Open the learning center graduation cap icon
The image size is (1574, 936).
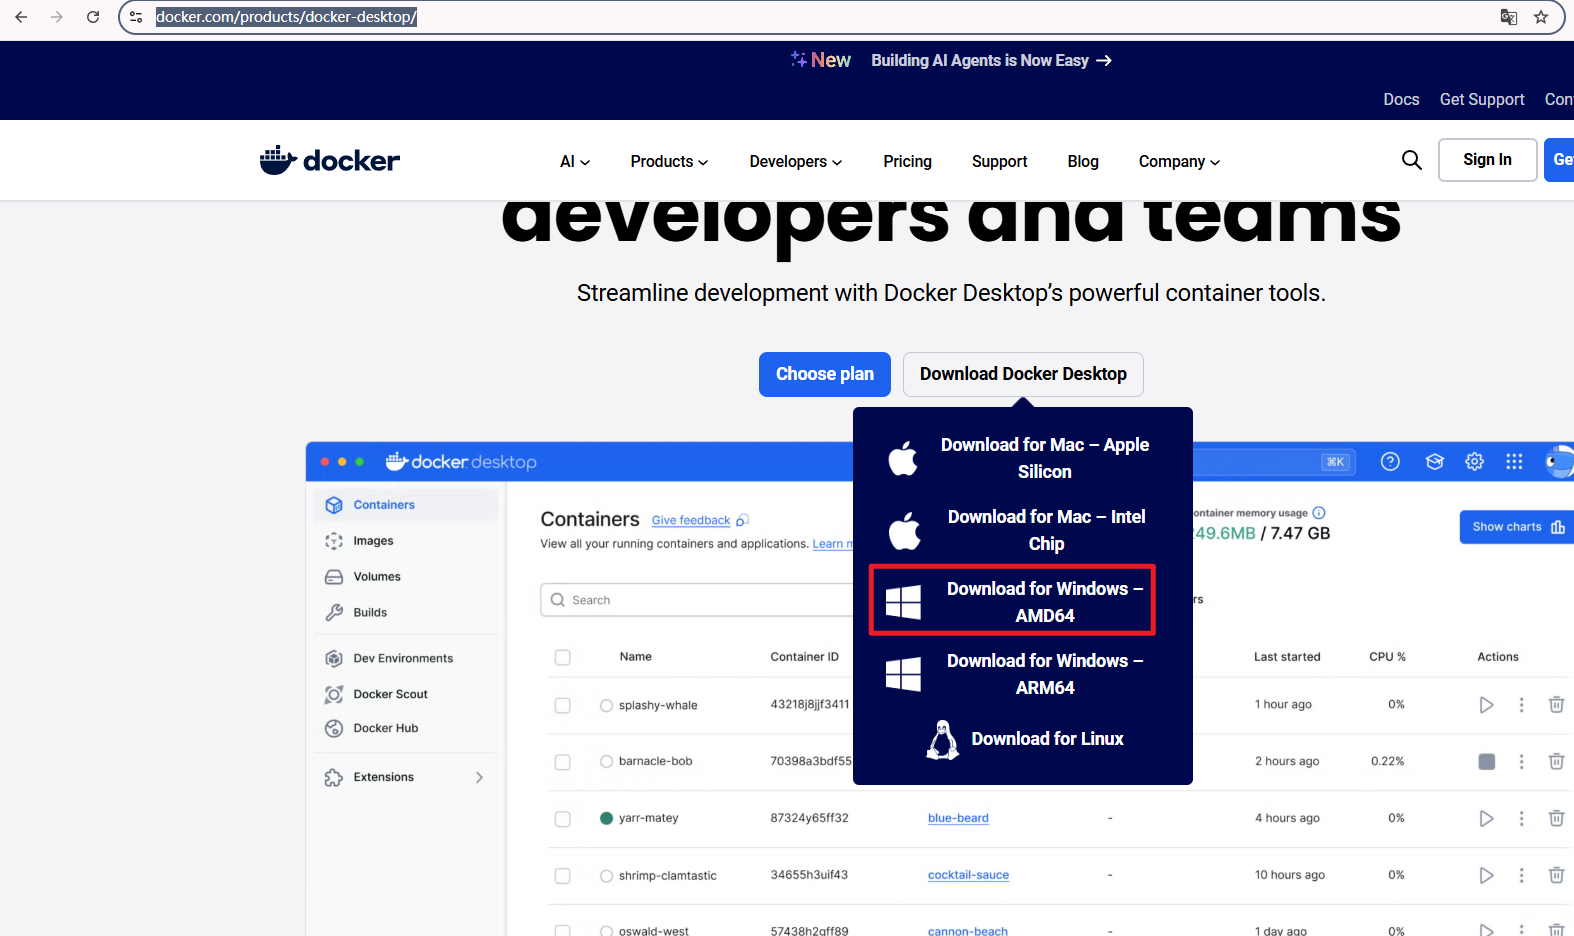(1435, 461)
